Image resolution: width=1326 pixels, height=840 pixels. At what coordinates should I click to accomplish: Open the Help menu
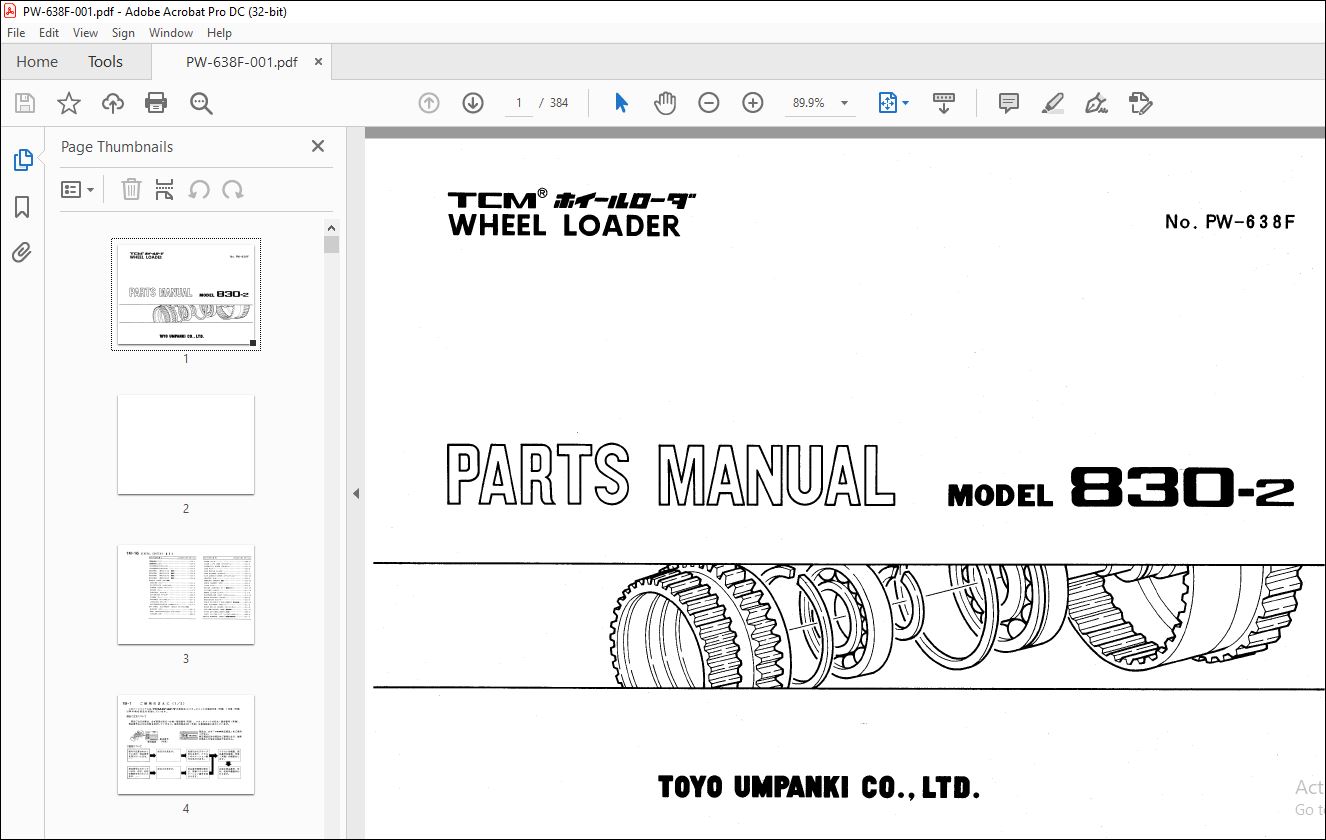(x=219, y=33)
